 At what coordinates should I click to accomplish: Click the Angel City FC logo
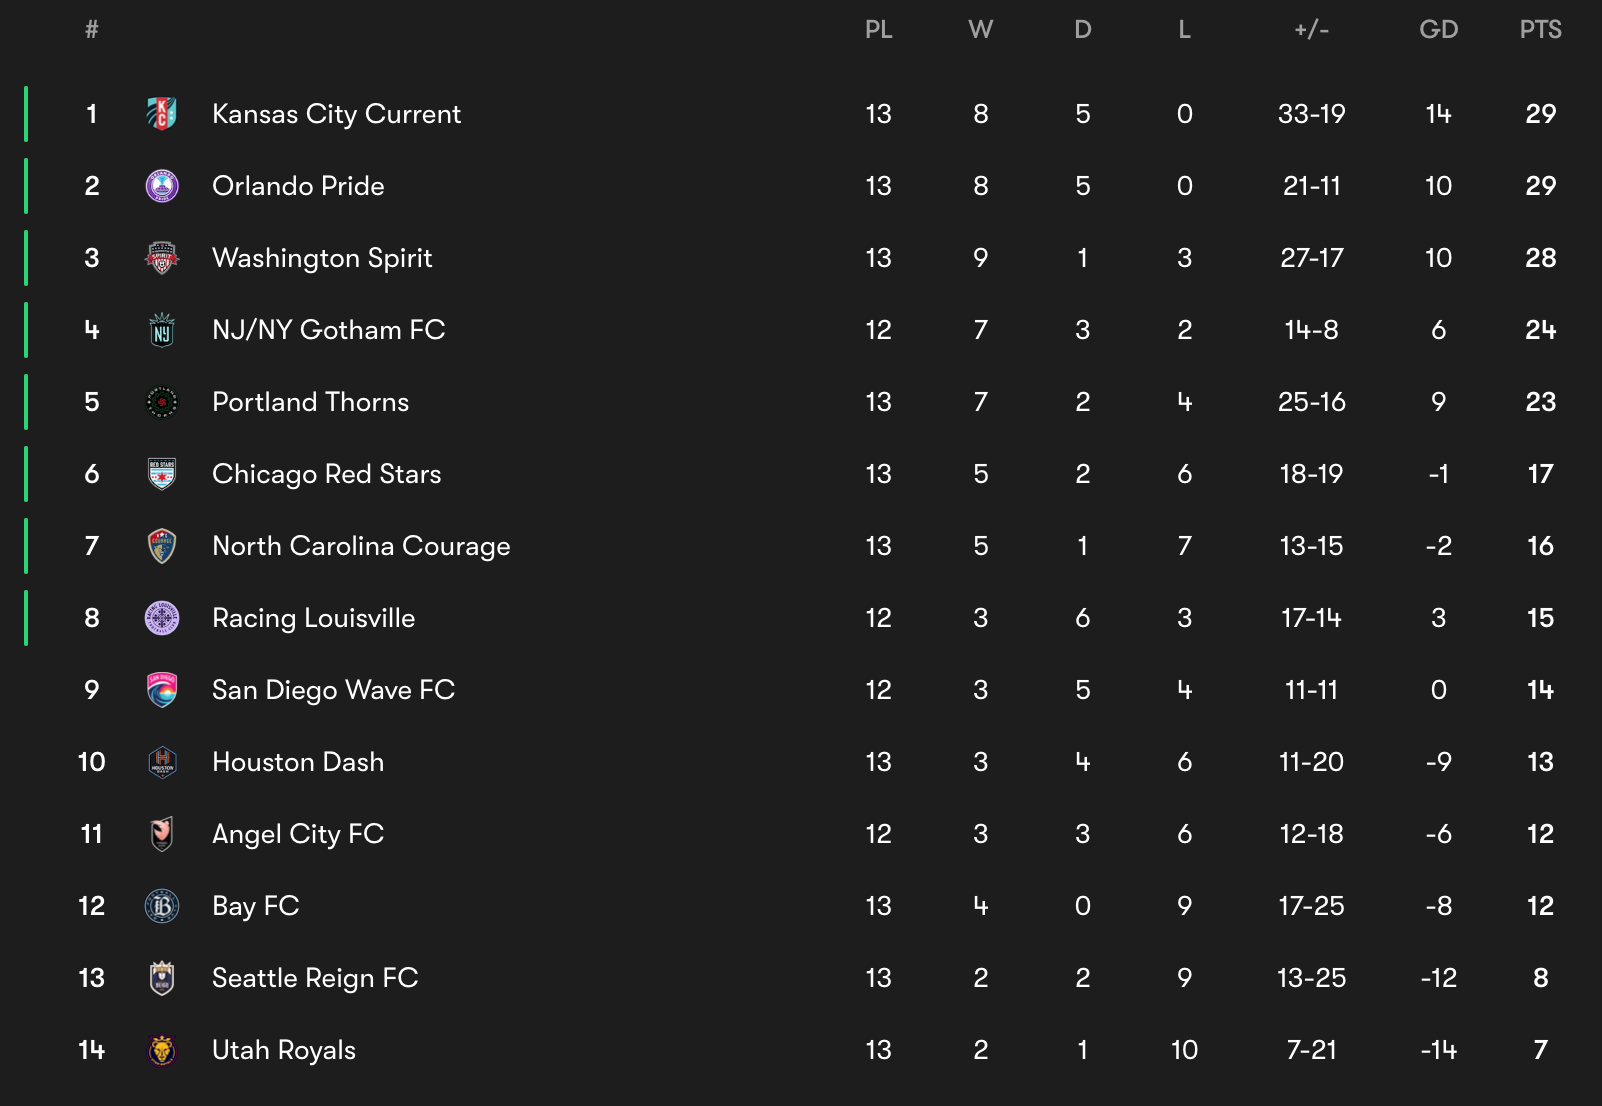pos(162,834)
